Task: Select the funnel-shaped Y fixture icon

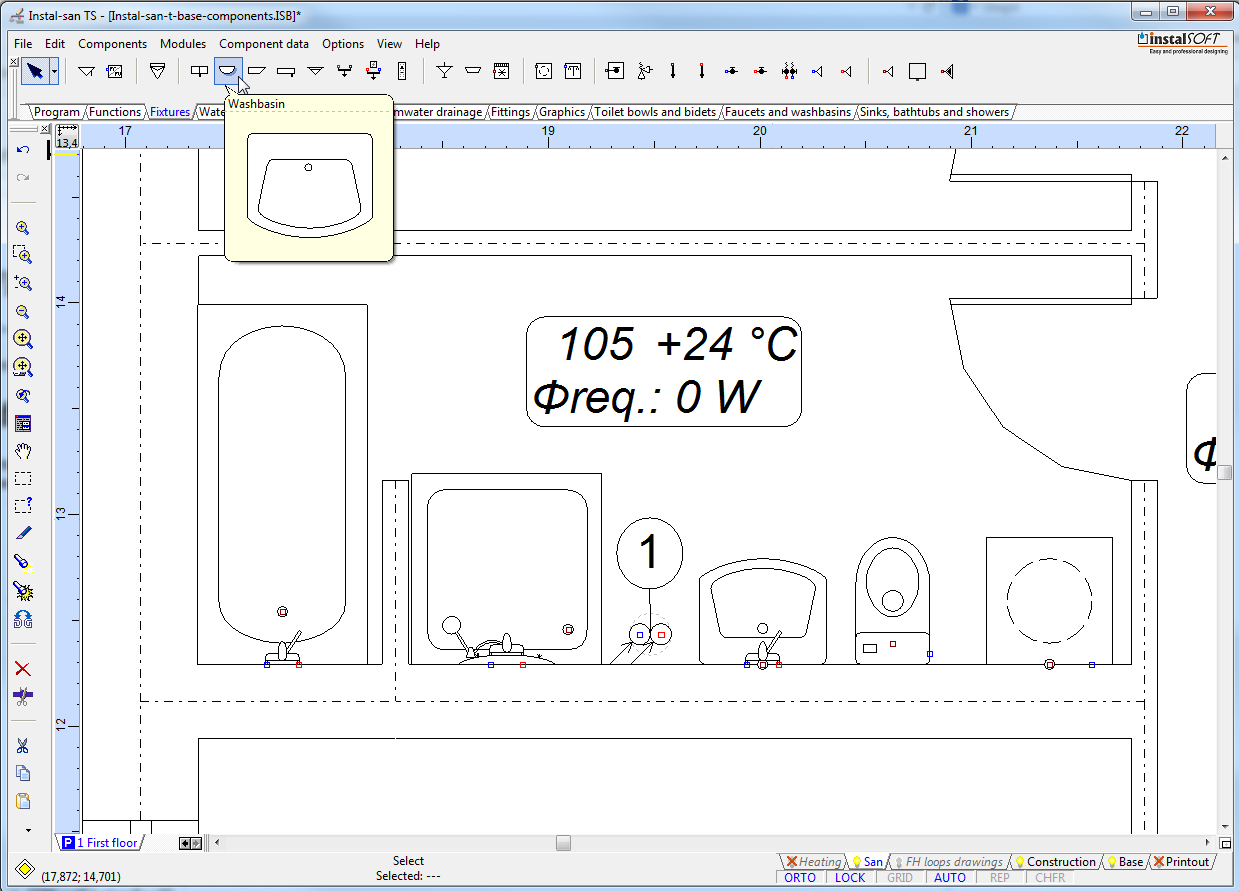Action: [445, 71]
